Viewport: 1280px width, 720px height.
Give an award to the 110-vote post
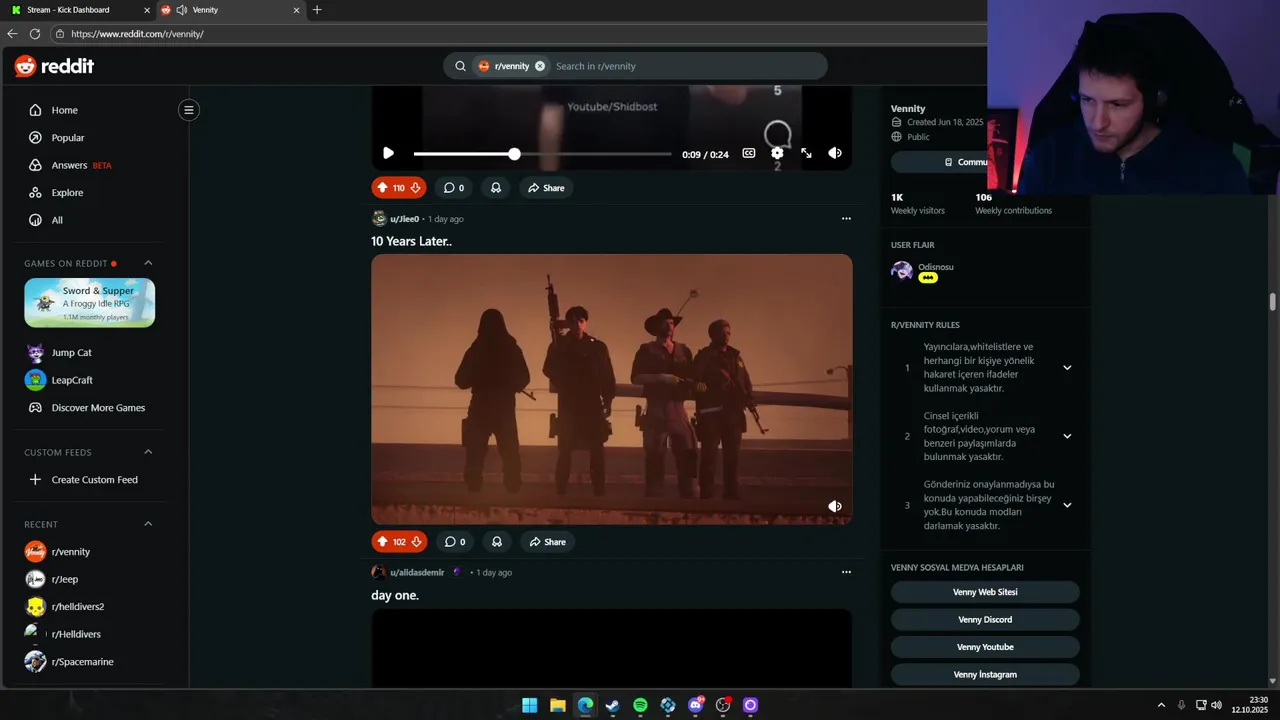click(496, 188)
